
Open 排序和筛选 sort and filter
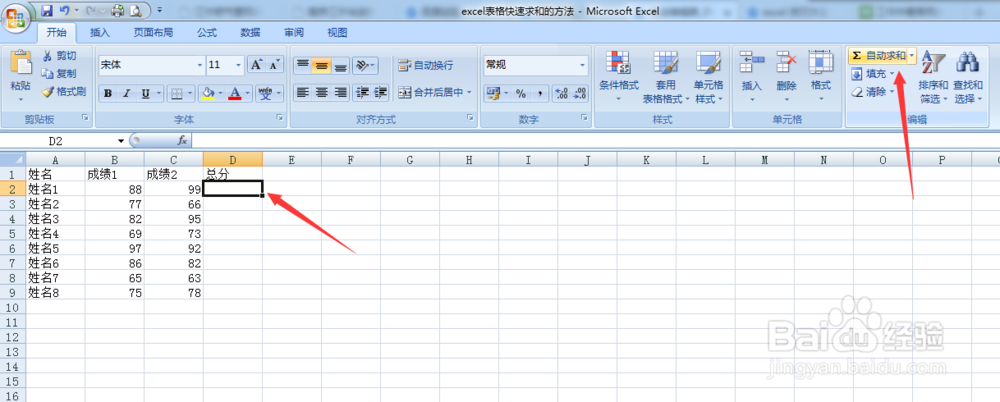pyautogui.click(x=933, y=77)
